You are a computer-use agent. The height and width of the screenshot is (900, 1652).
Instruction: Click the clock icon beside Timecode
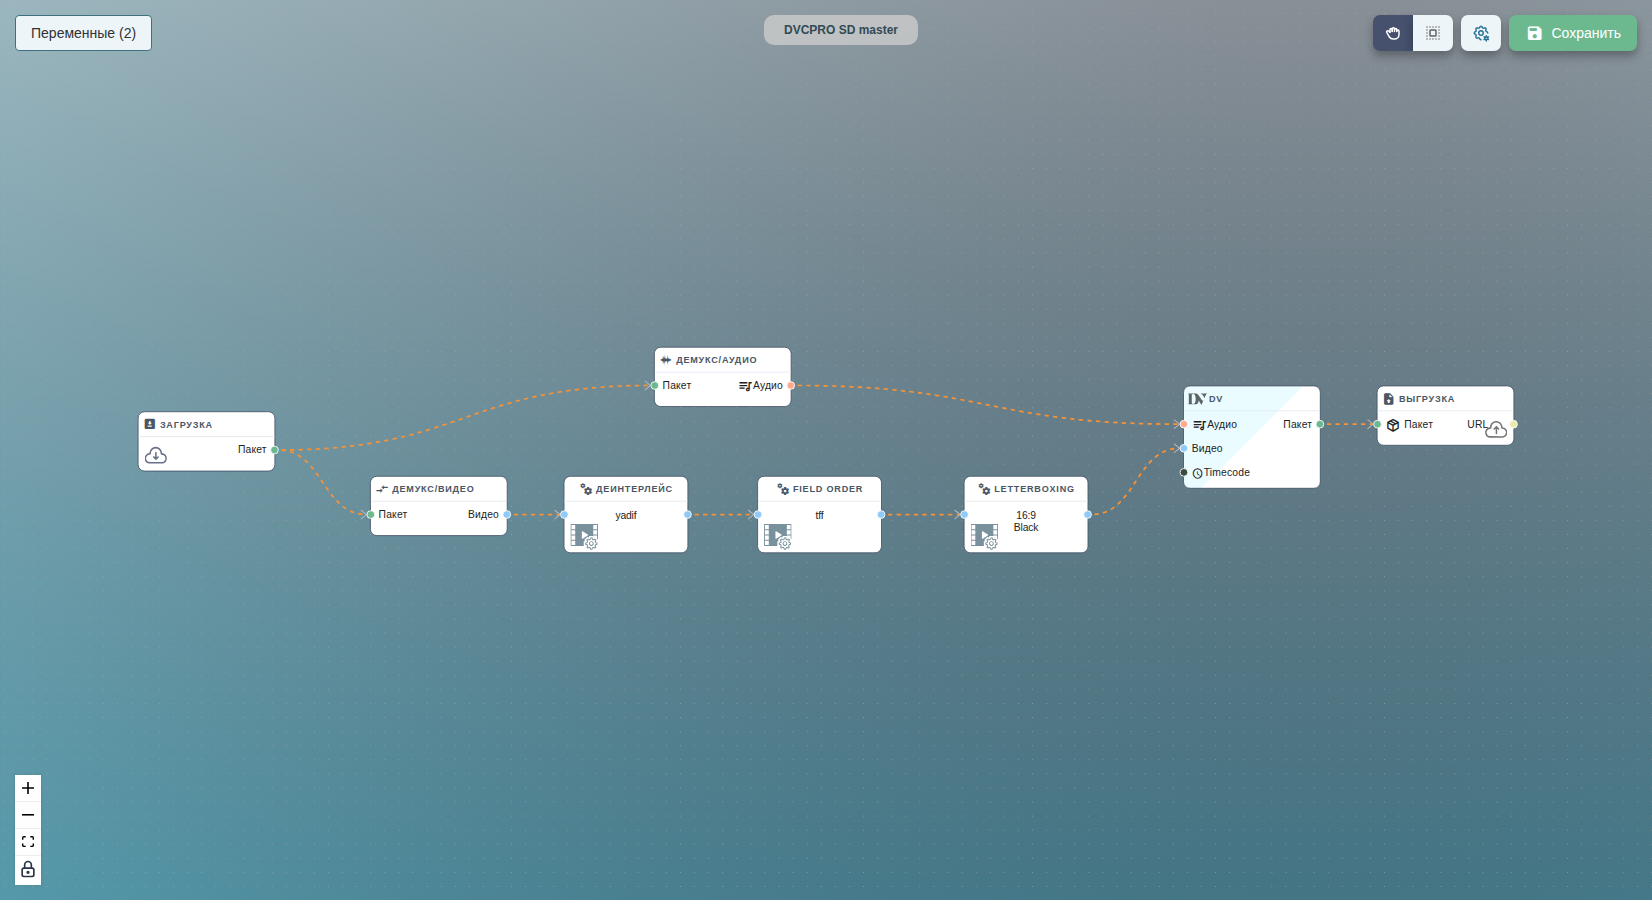(1197, 473)
